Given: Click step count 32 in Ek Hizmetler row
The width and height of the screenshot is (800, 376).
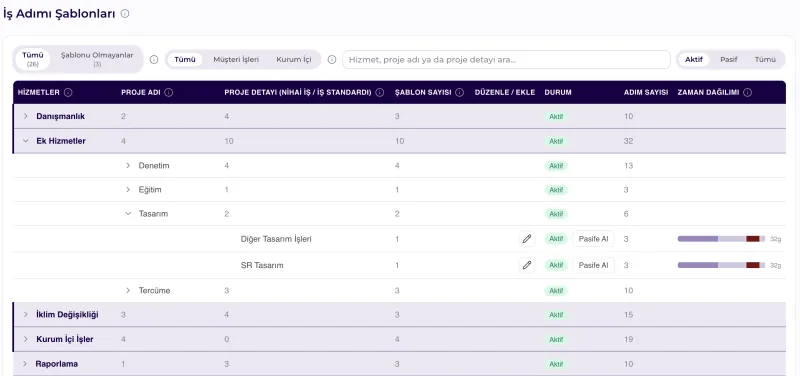Looking at the screenshot, I should point(628,141).
